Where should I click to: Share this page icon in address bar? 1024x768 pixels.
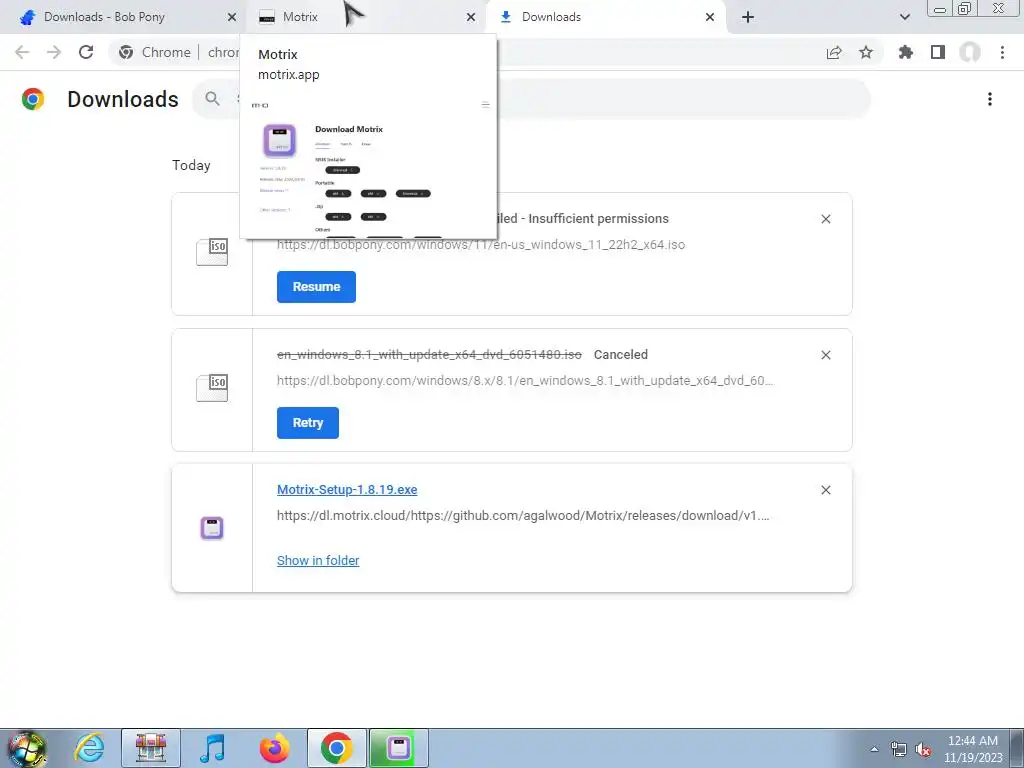(x=834, y=52)
